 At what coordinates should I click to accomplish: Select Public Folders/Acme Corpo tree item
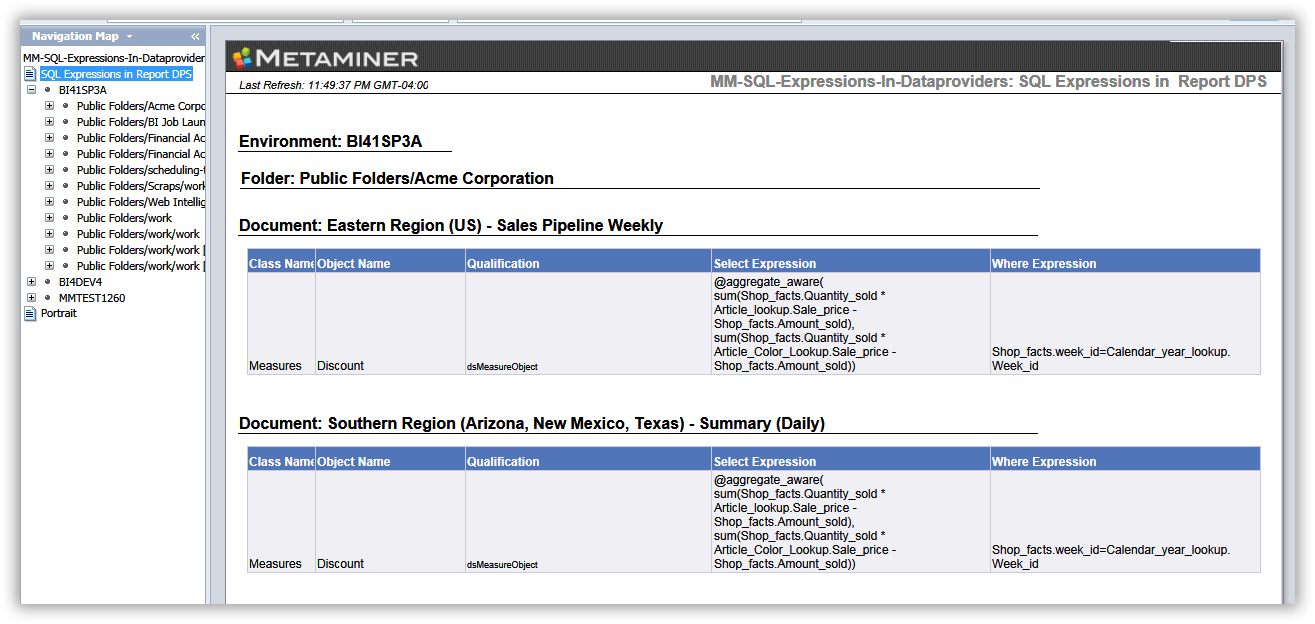(x=141, y=106)
